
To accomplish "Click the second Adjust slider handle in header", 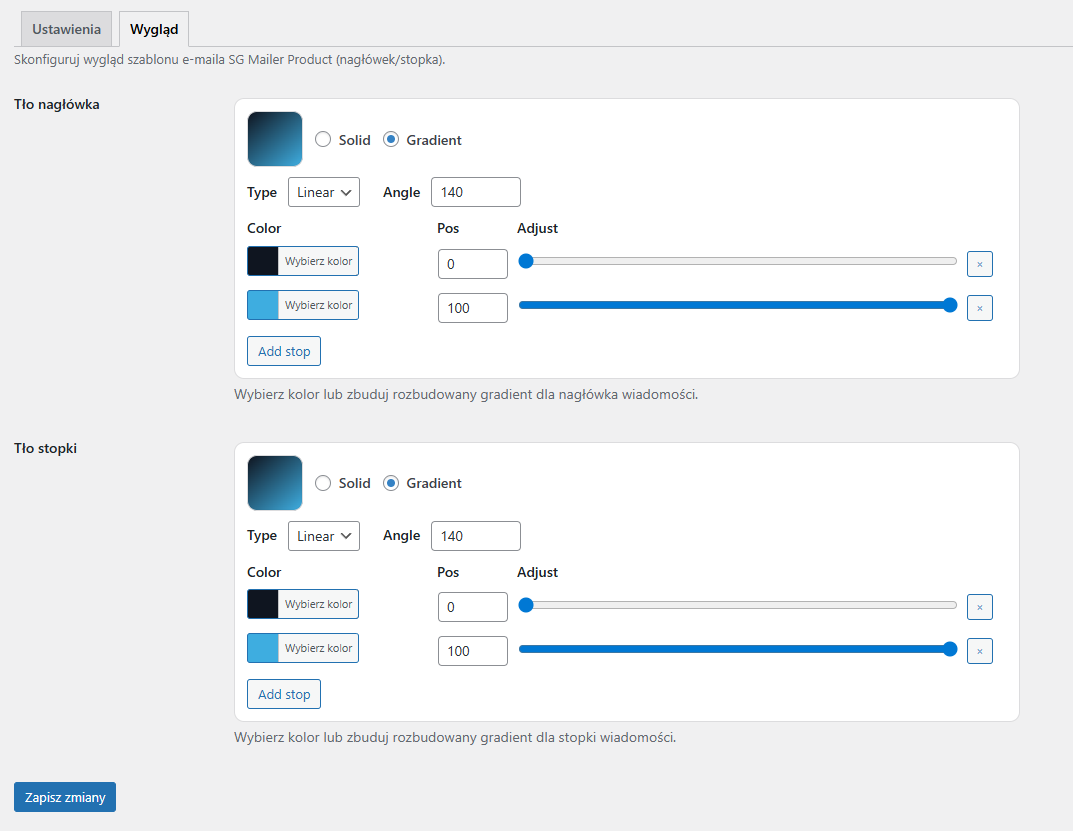I will [x=950, y=305].
